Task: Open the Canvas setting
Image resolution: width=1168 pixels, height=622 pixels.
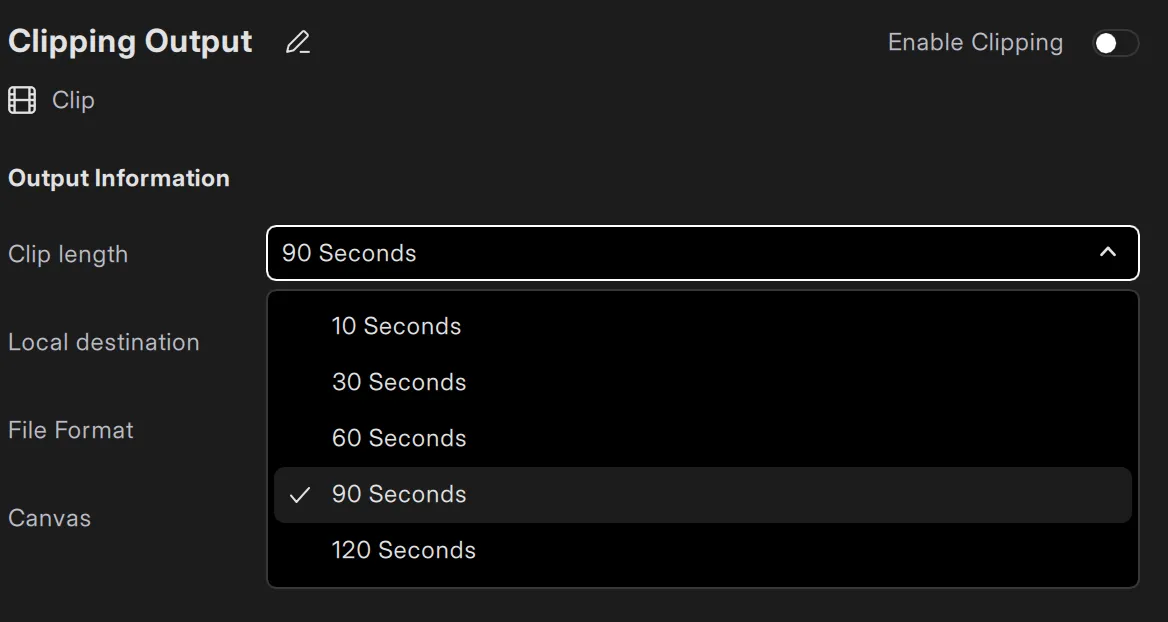Action: 49,518
